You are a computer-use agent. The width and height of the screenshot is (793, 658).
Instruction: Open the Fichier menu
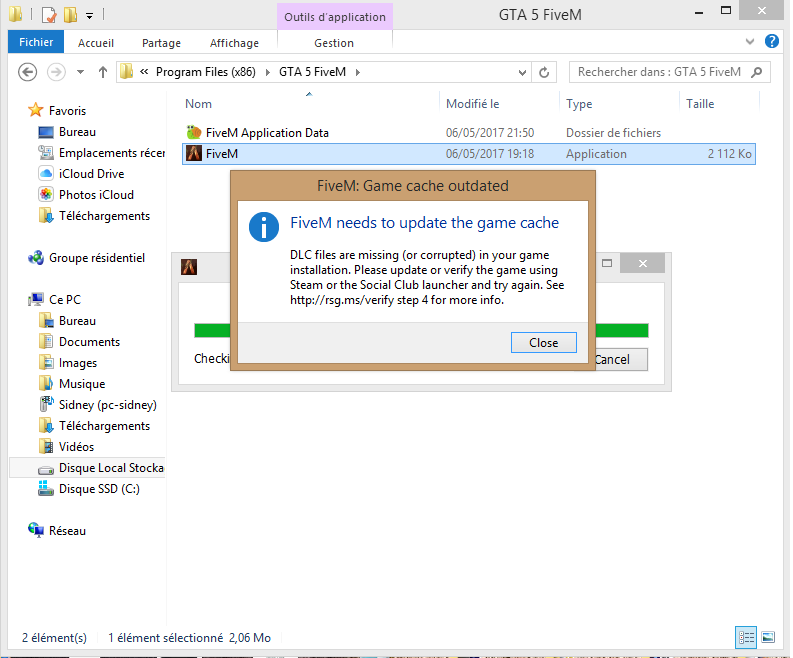tap(36, 42)
